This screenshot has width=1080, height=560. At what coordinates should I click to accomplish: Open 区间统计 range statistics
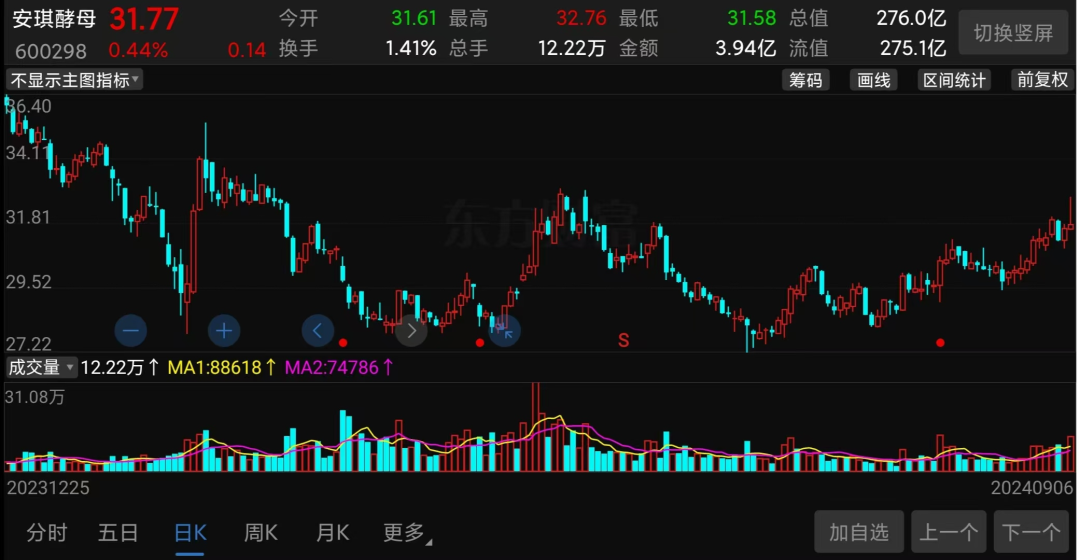tap(954, 80)
